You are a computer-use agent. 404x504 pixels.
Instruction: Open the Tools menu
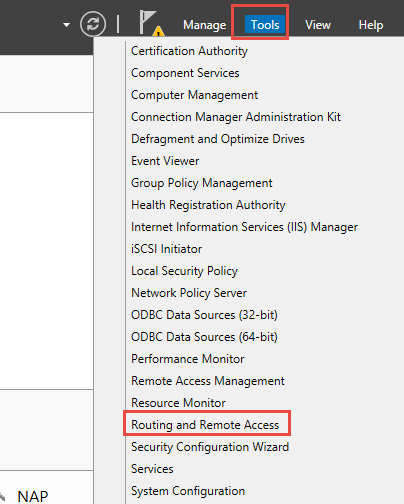pos(265,24)
